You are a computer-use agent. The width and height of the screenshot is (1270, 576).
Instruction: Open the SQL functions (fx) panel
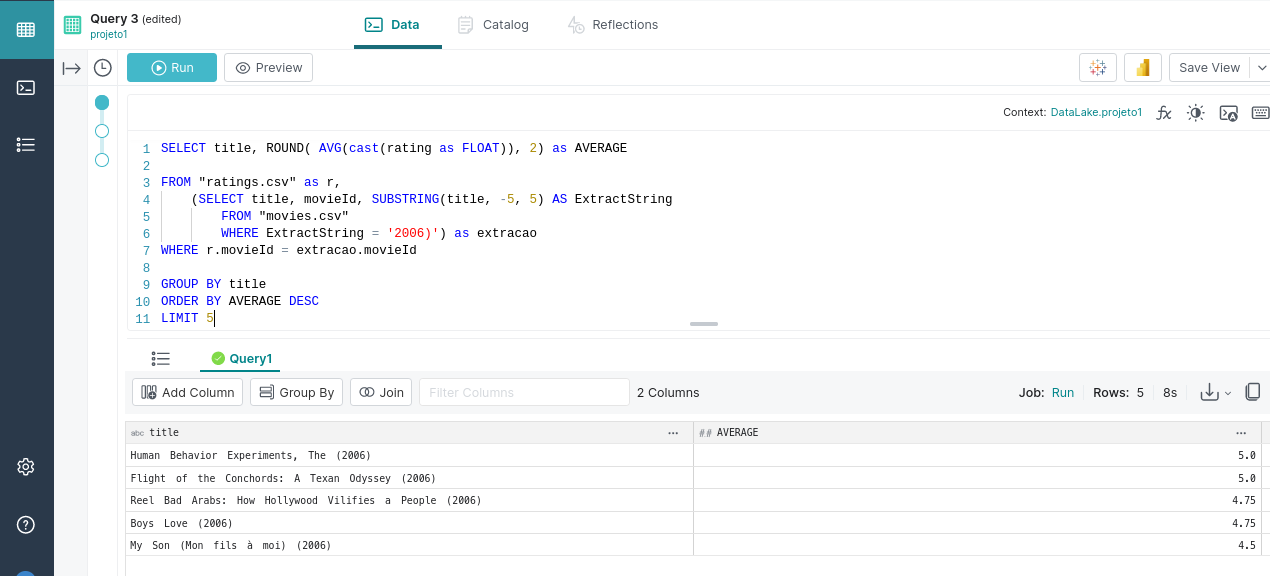click(x=1163, y=113)
